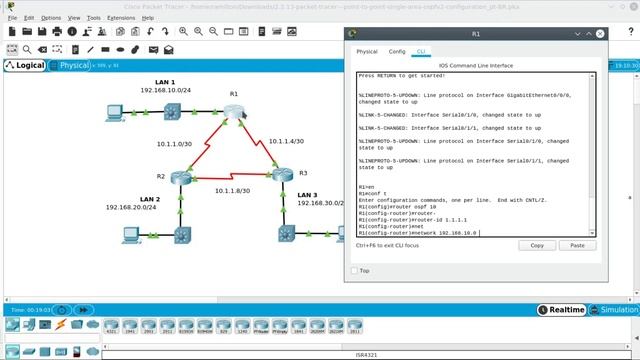The width and height of the screenshot is (640, 360).
Task: Enable the Top checkbox in R1 window
Action: click(x=354, y=271)
